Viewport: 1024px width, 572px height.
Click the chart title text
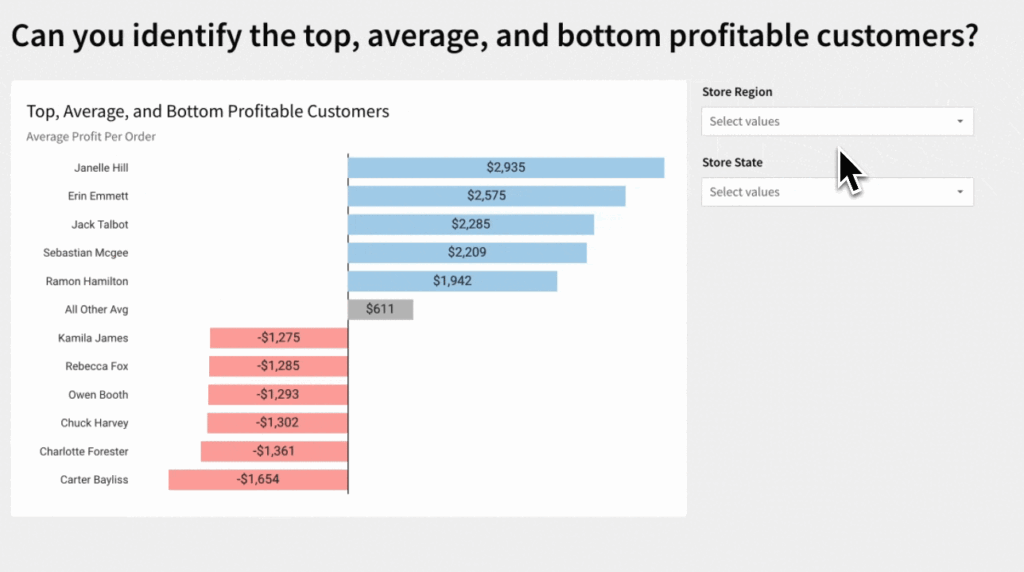(x=208, y=111)
